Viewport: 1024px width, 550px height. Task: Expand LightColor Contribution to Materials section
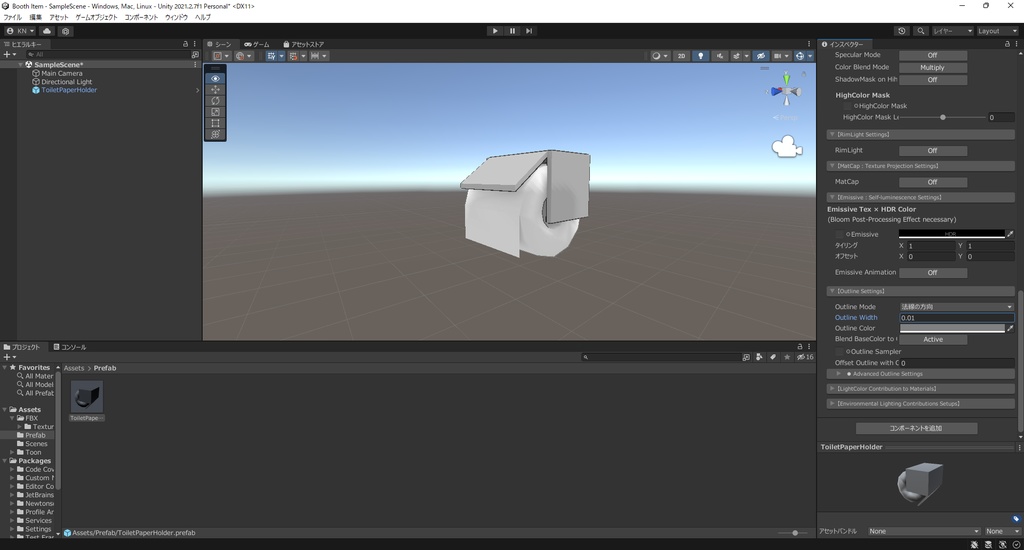point(920,389)
